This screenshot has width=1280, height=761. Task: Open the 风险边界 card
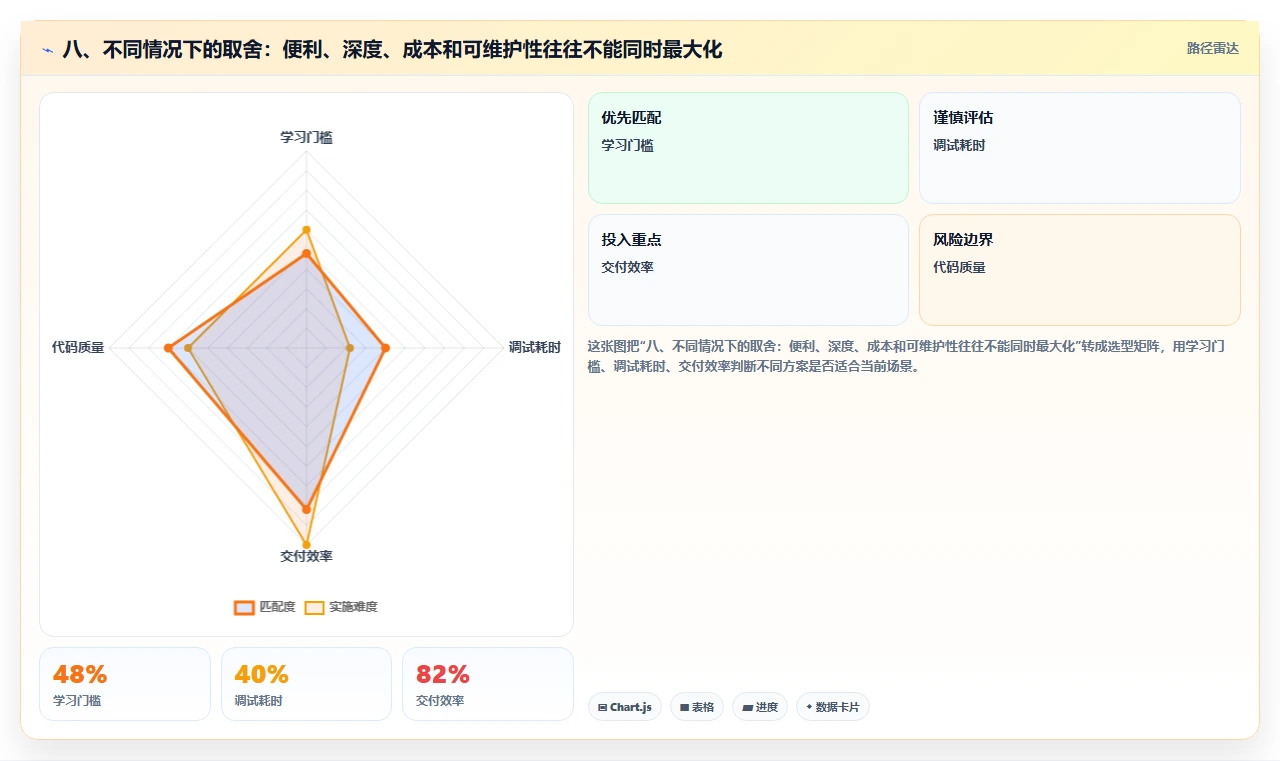pyautogui.click(x=1080, y=270)
